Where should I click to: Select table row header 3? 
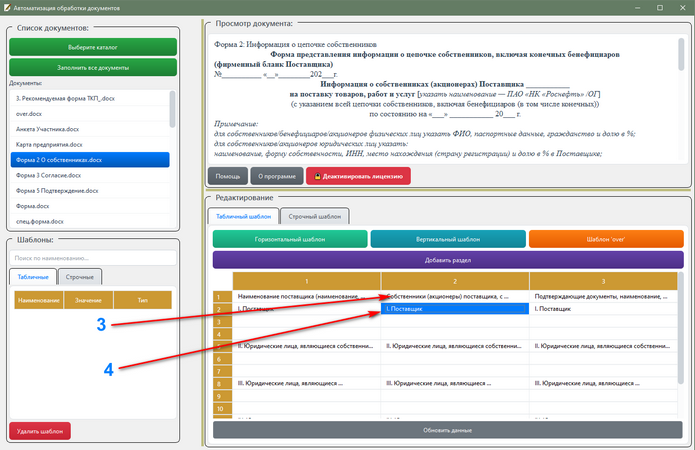(223, 321)
